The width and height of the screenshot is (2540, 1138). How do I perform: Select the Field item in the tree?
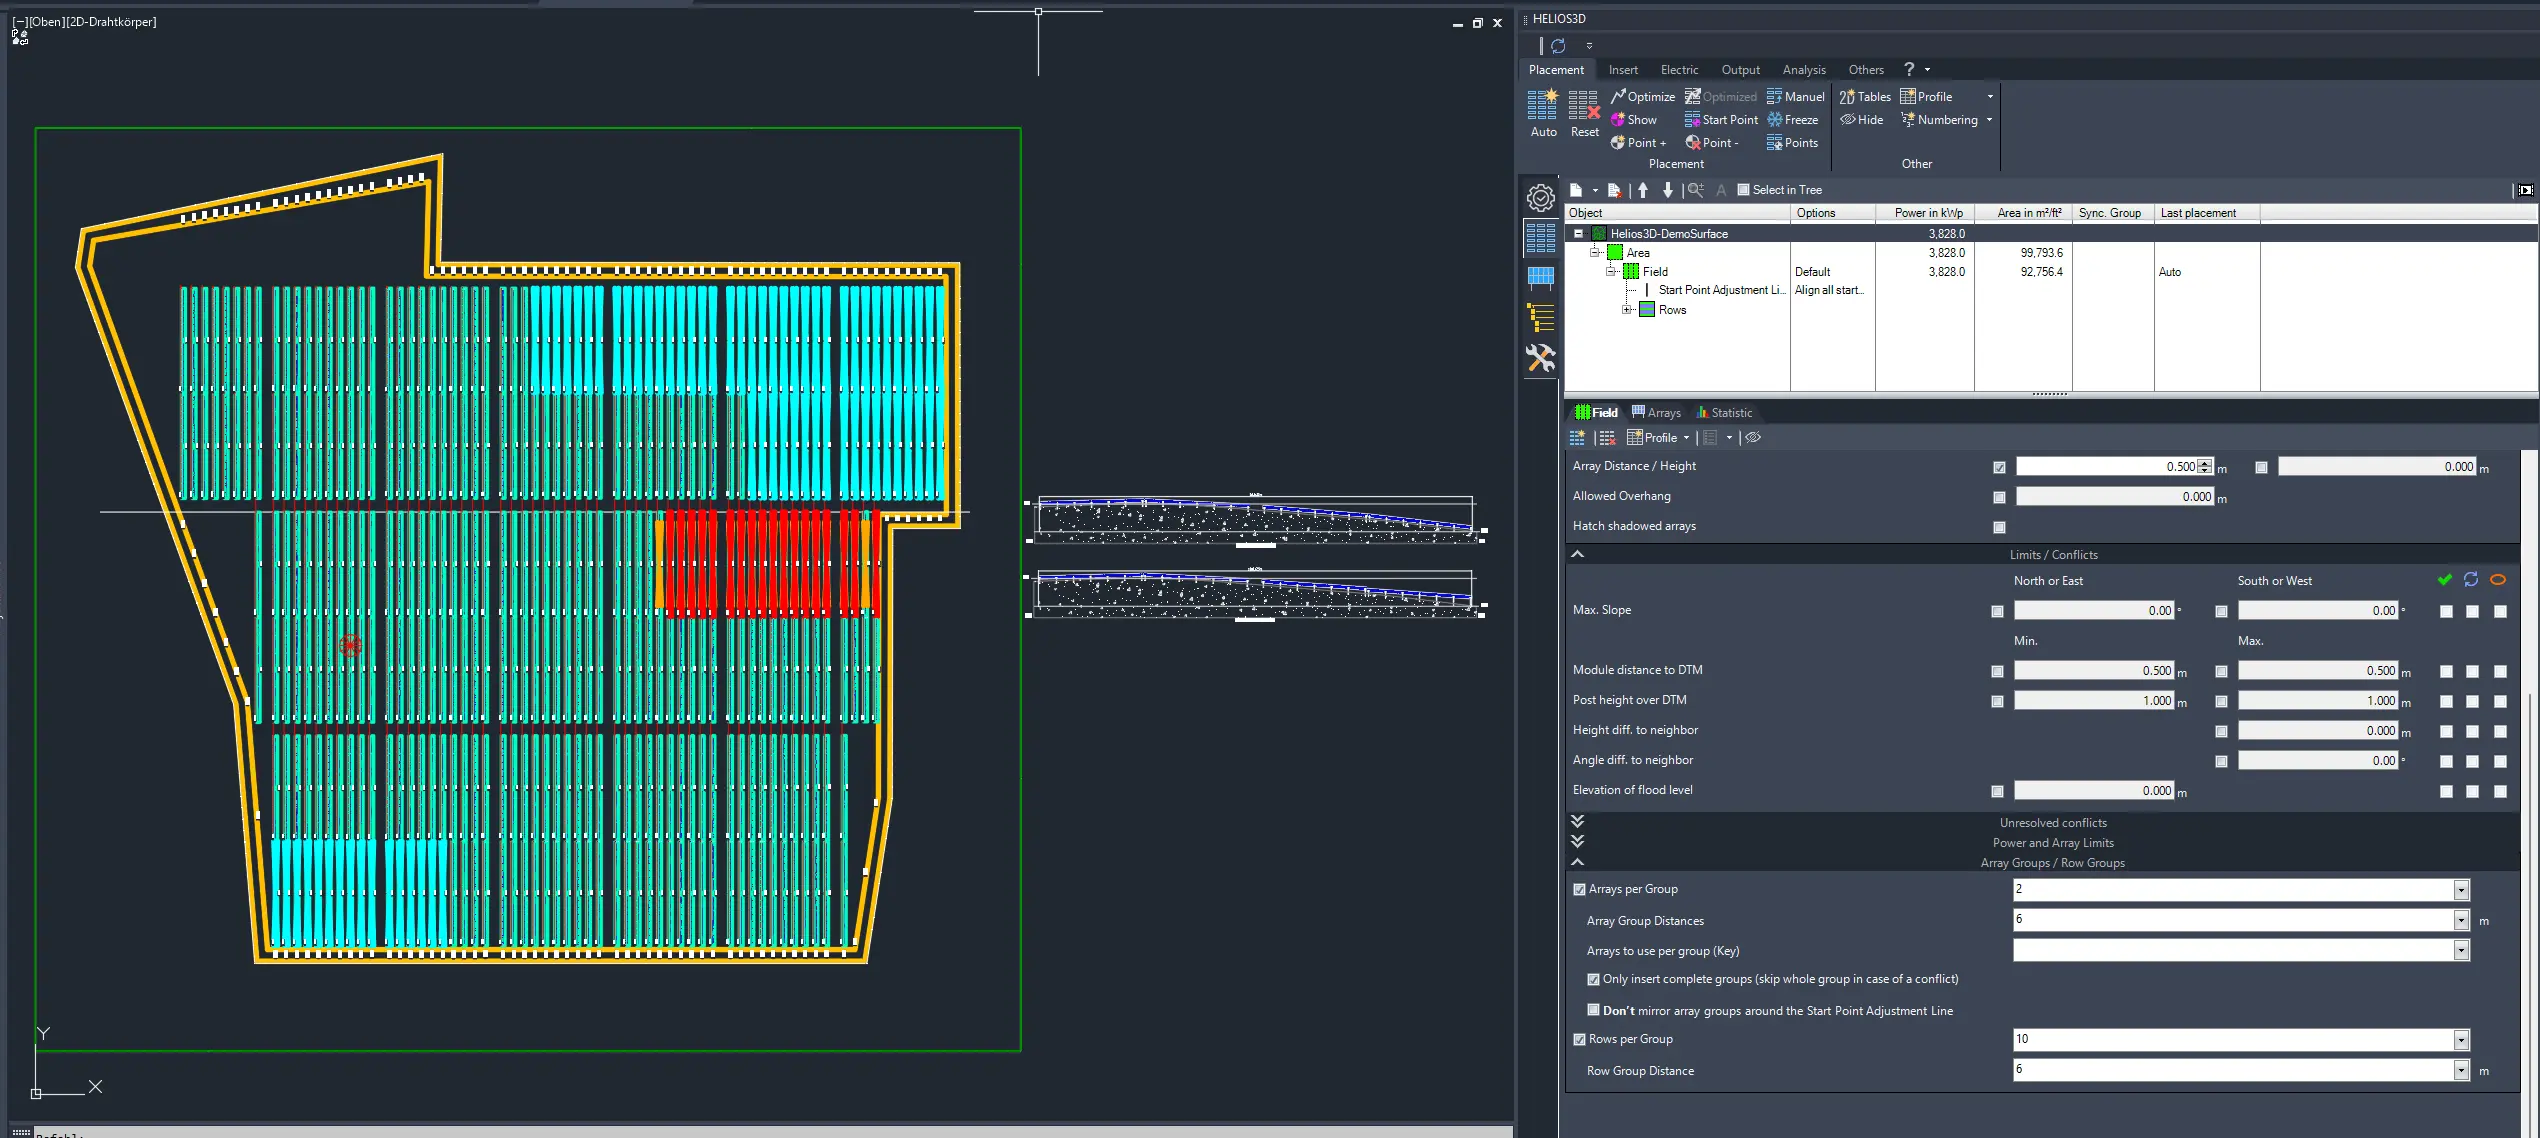tap(1654, 272)
